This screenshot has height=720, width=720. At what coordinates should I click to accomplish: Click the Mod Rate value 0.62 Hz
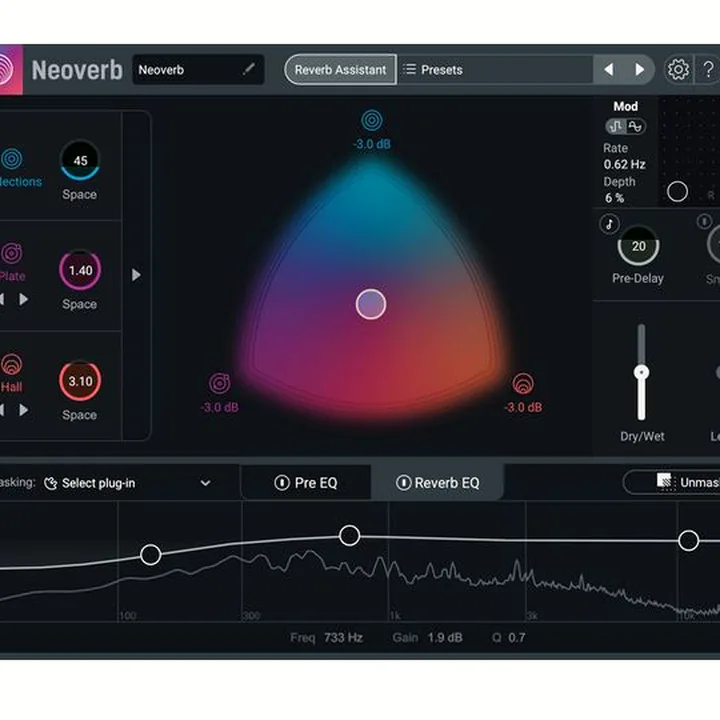(x=624, y=164)
